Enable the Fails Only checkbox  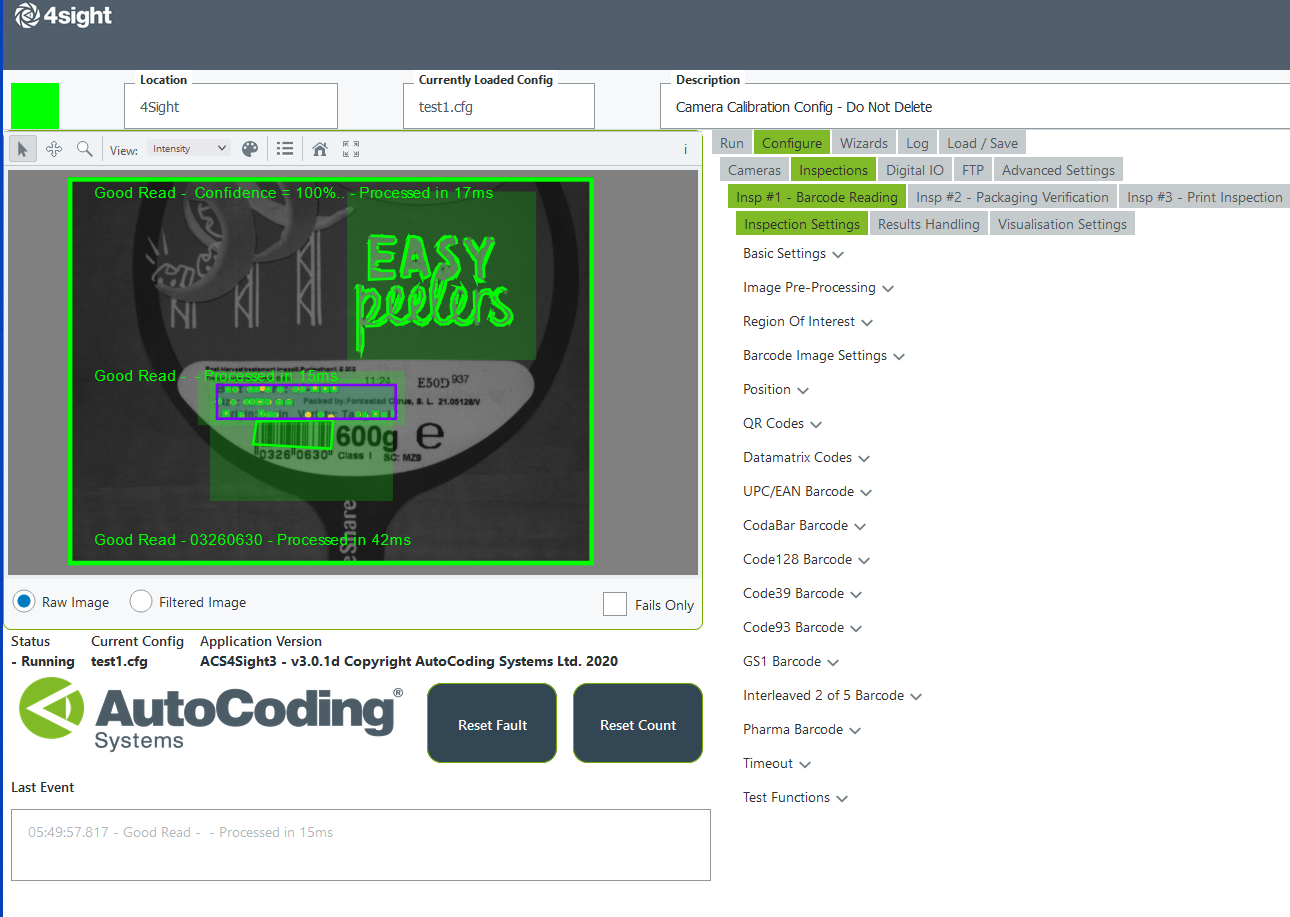pyautogui.click(x=614, y=604)
